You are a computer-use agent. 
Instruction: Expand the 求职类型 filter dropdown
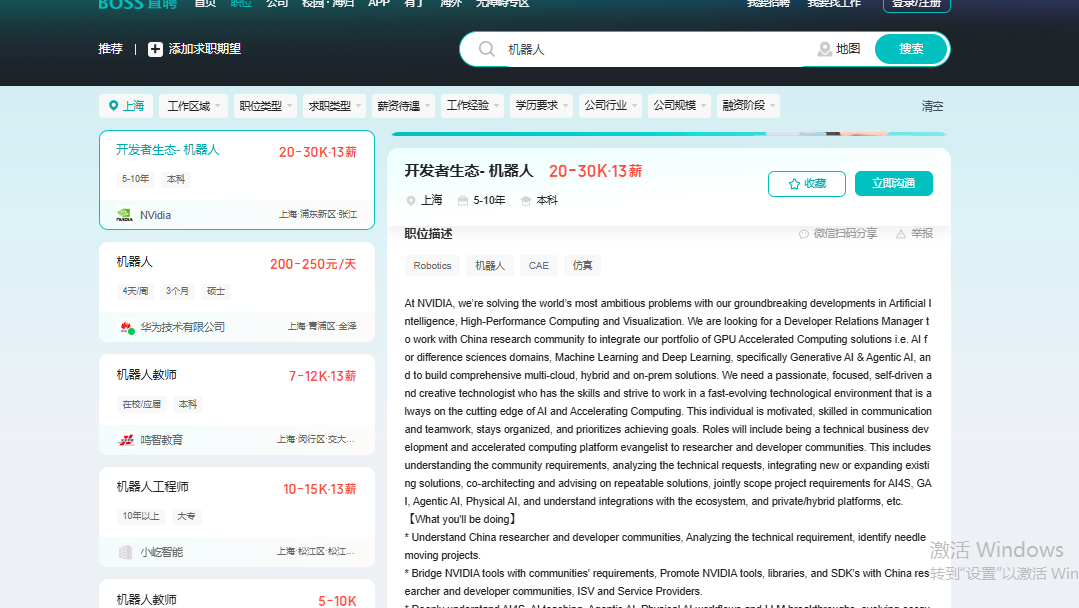[334, 105]
